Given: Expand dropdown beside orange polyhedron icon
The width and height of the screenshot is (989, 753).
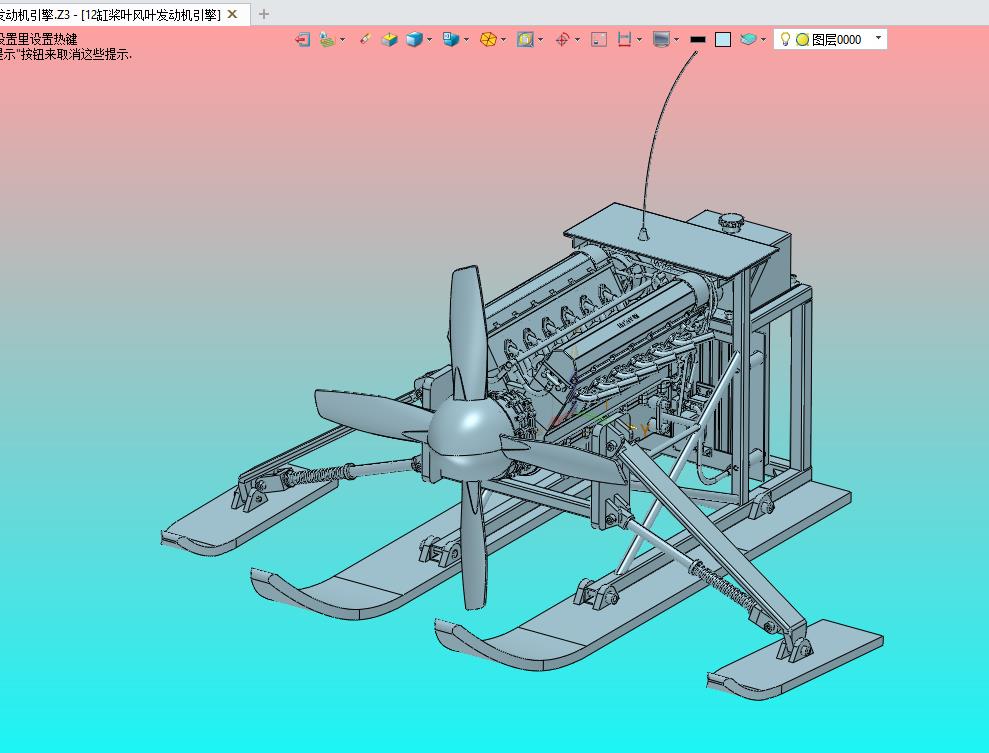Looking at the screenshot, I should tap(503, 40).
